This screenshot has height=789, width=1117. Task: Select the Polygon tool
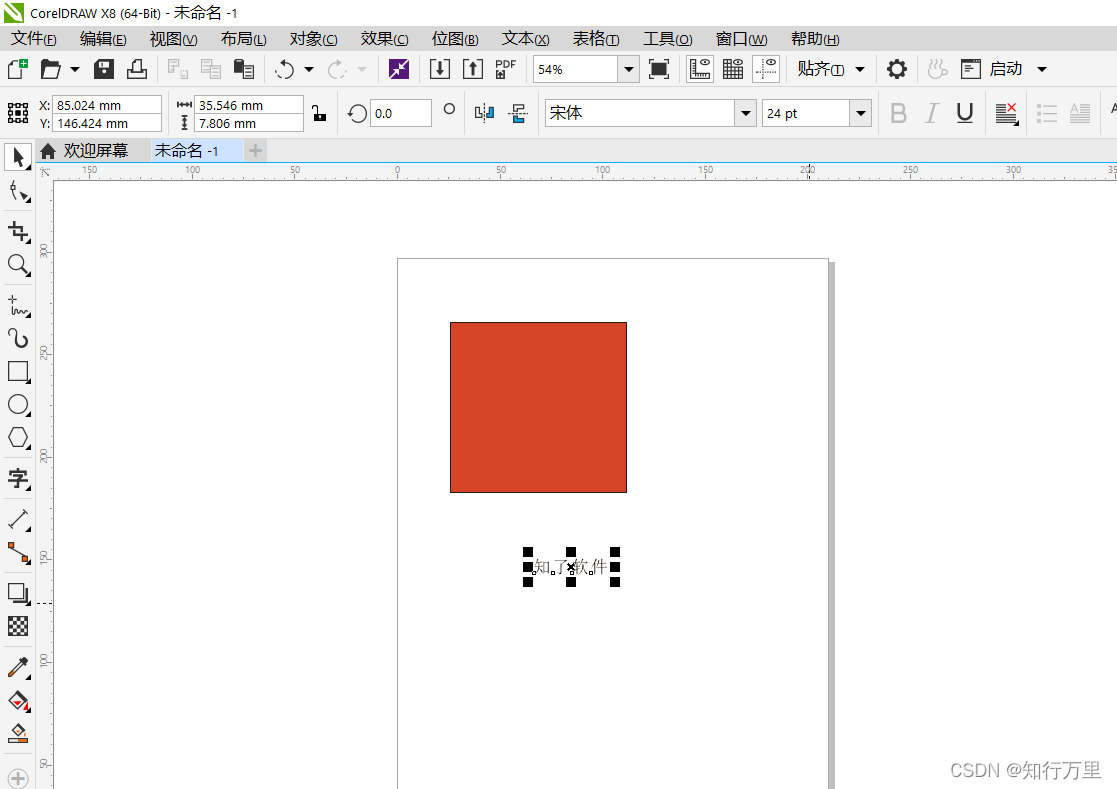point(18,437)
